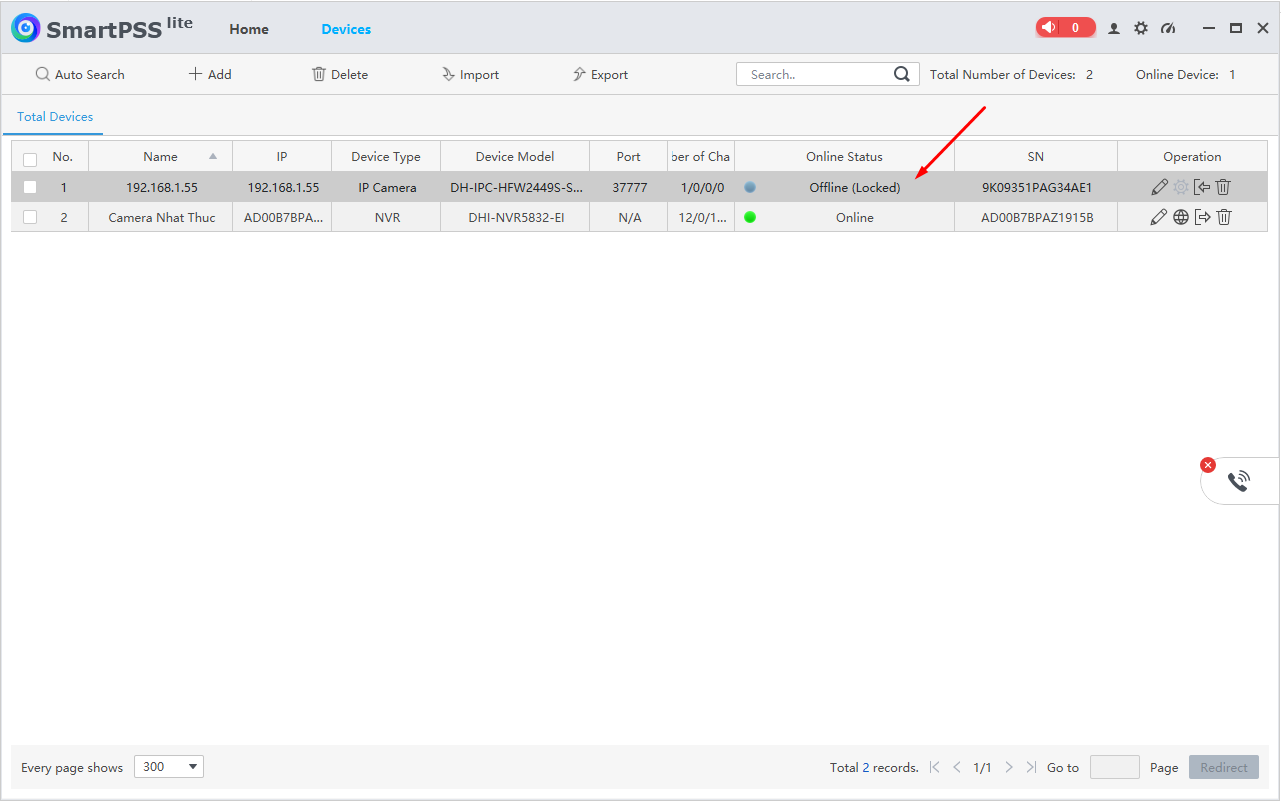Viewport: 1281px width, 803px height.
Task: Click the Export toolbar button
Action: click(600, 74)
